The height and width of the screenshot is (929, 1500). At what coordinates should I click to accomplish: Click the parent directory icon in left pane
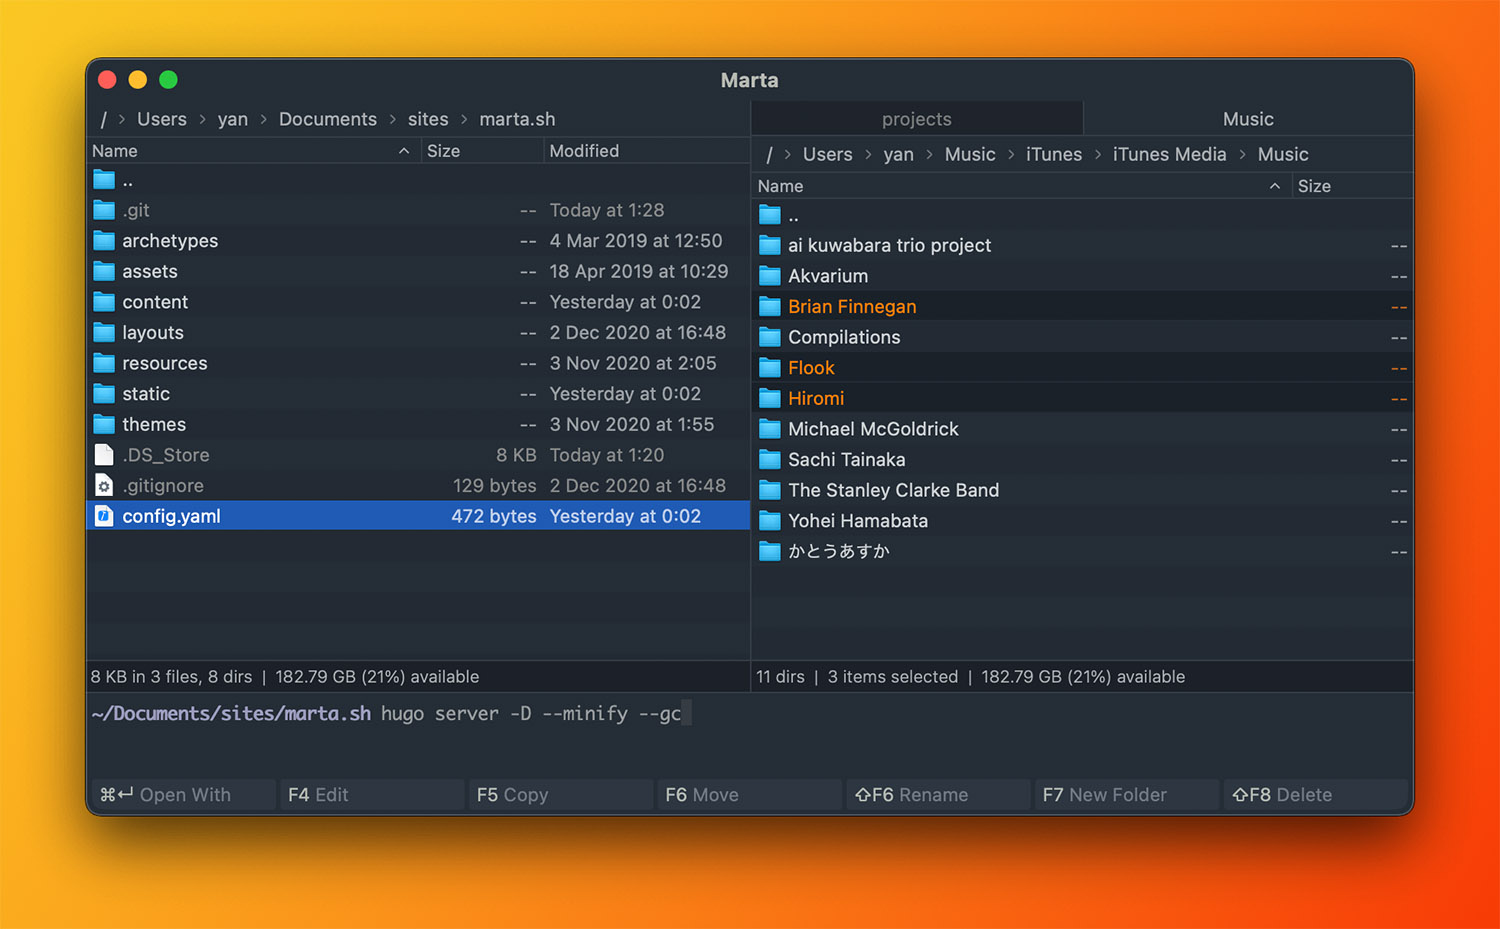click(x=104, y=180)
